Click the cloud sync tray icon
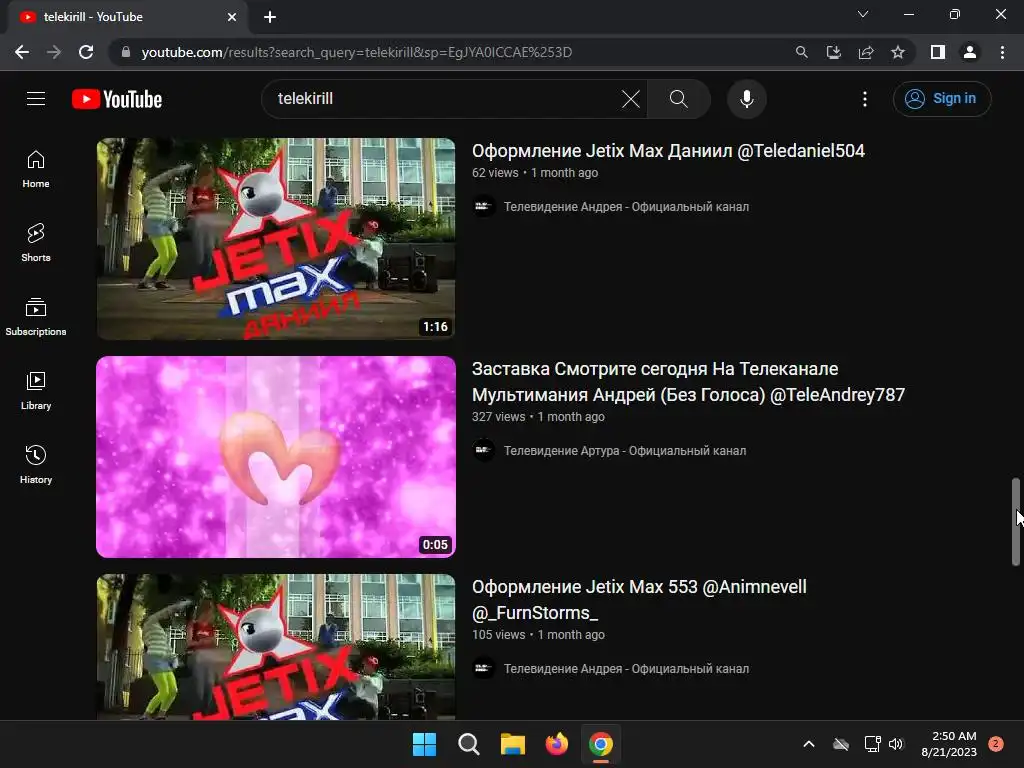This screenshot has width=1024, height=768. (x=840, y=744)
